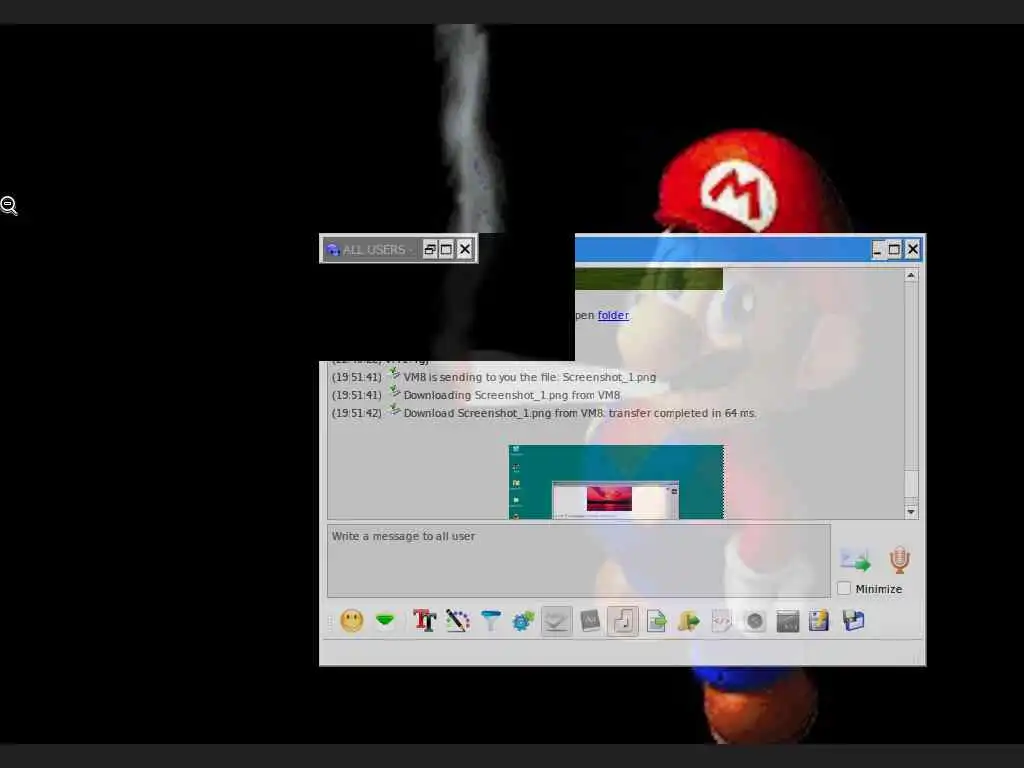Click the dark gray book icon
Screen dimensions: 1024x768
pos(590,620)
